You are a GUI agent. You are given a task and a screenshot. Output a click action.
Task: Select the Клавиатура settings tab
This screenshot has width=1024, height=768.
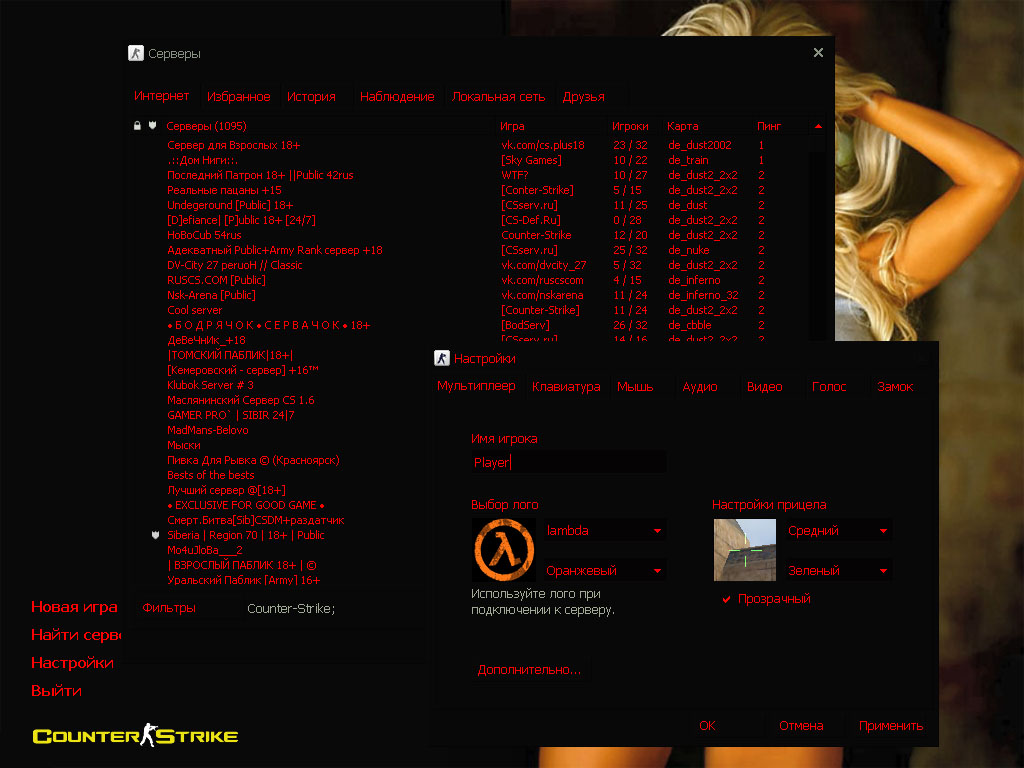pos(566,387)
